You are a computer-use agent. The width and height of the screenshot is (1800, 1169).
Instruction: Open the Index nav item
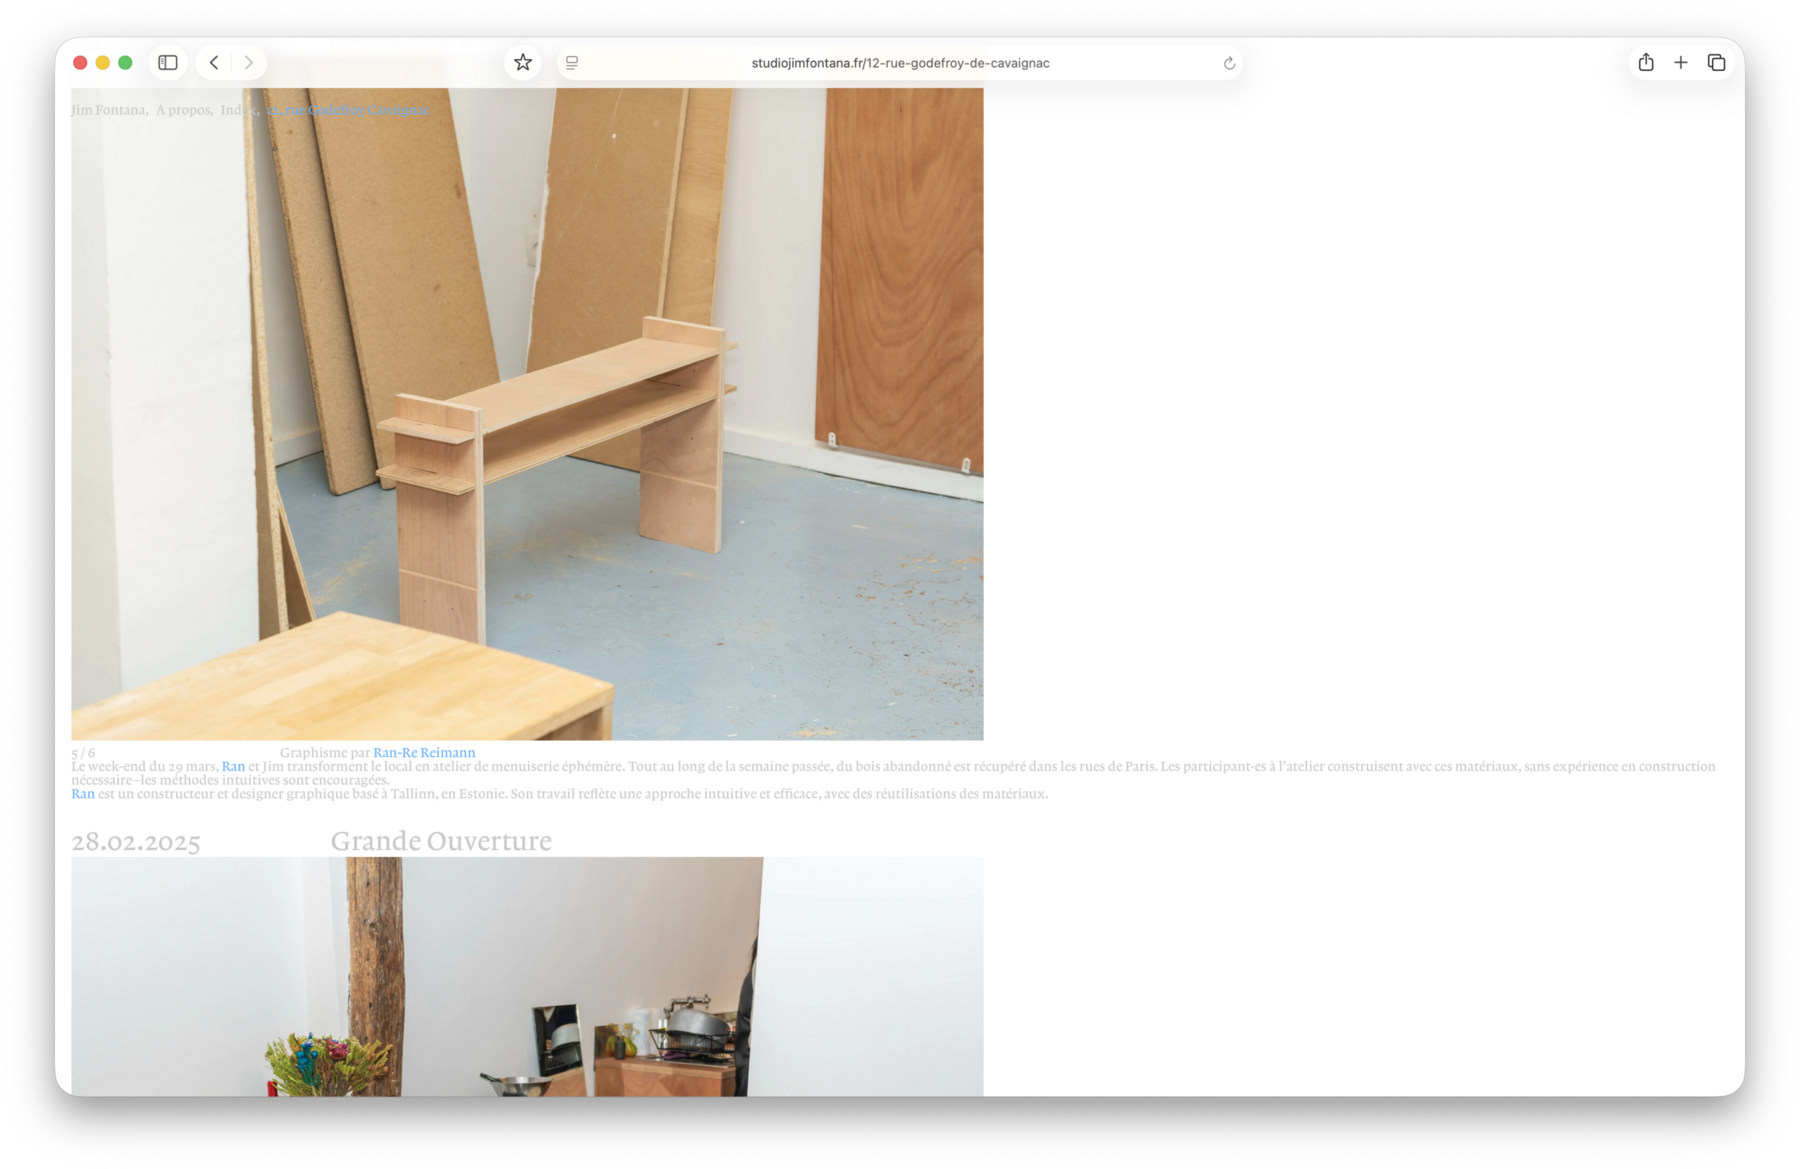tap(238, 110)
